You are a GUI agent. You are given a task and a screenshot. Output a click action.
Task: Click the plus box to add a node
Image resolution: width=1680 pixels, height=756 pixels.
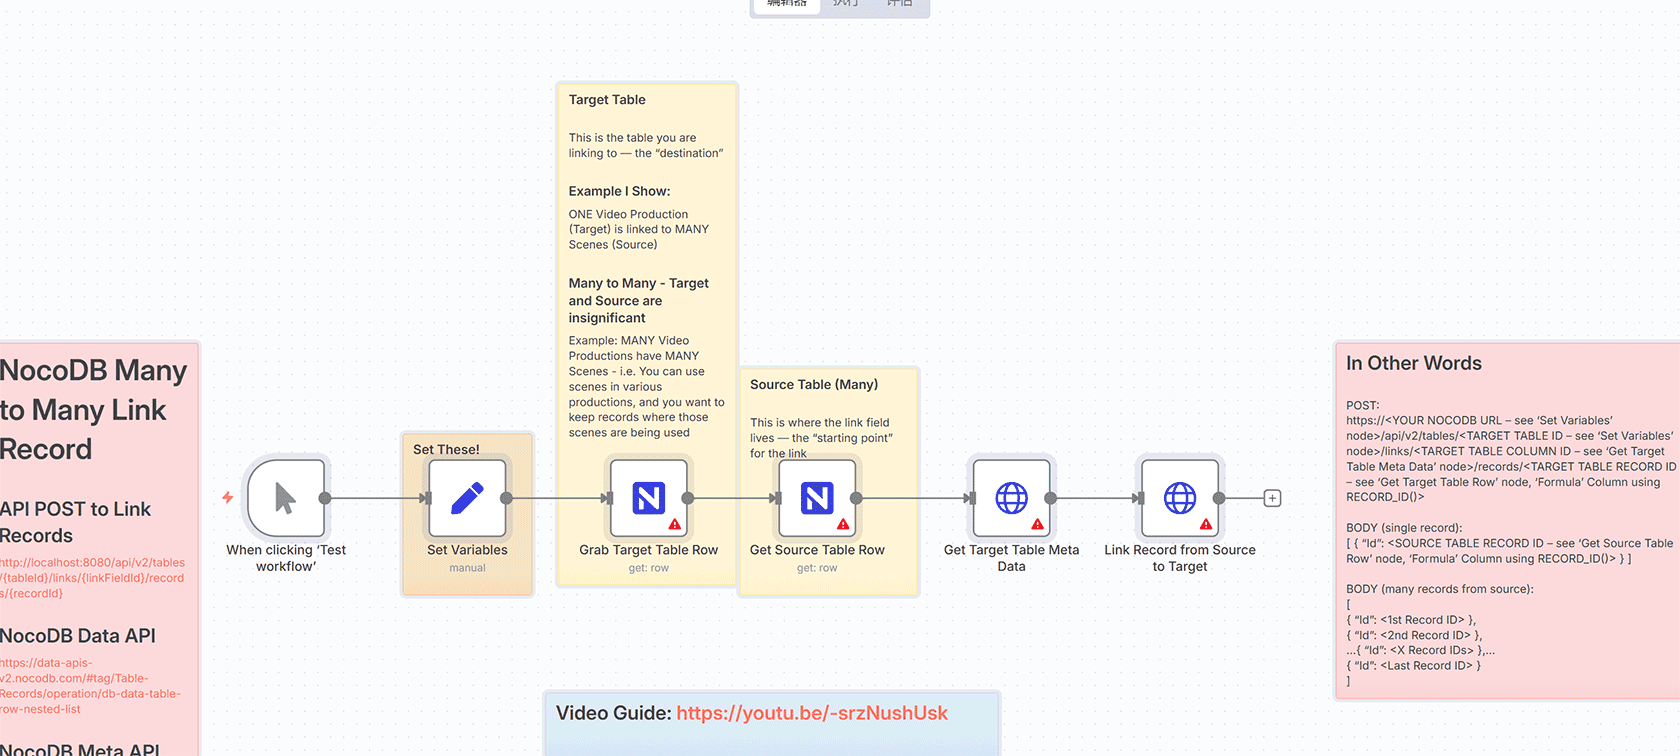1272,498
